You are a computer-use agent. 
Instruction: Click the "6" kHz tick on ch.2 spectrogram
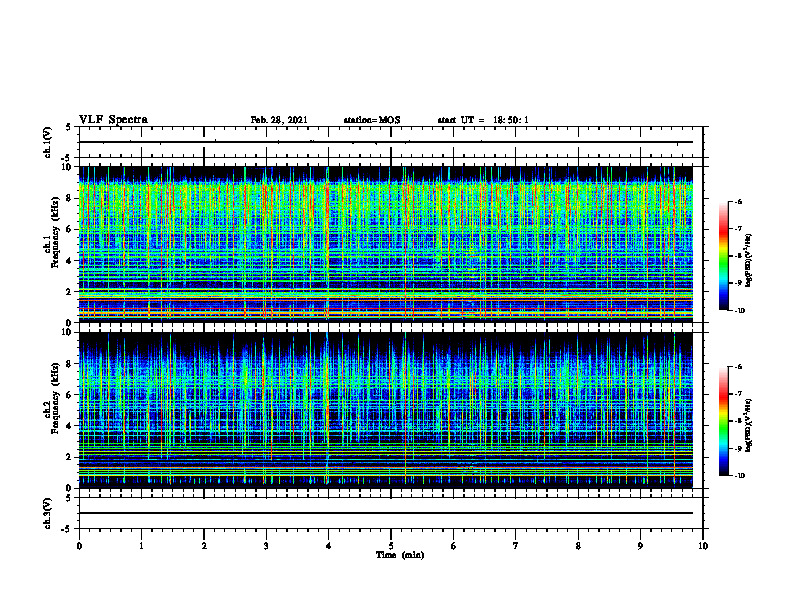pos(70,395)
